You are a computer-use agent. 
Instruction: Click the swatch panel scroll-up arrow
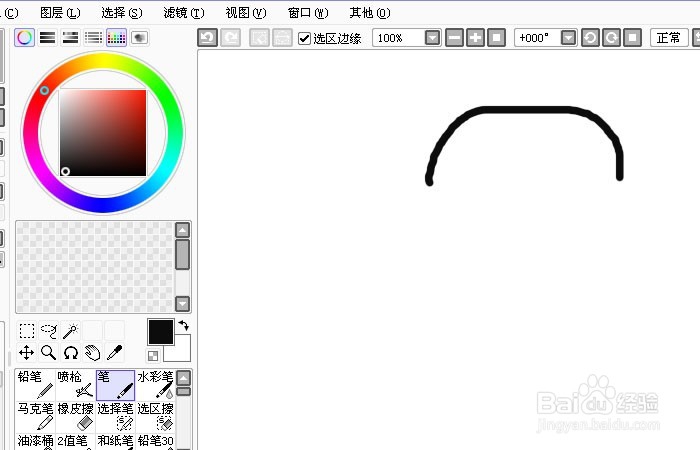pos(182,230)
